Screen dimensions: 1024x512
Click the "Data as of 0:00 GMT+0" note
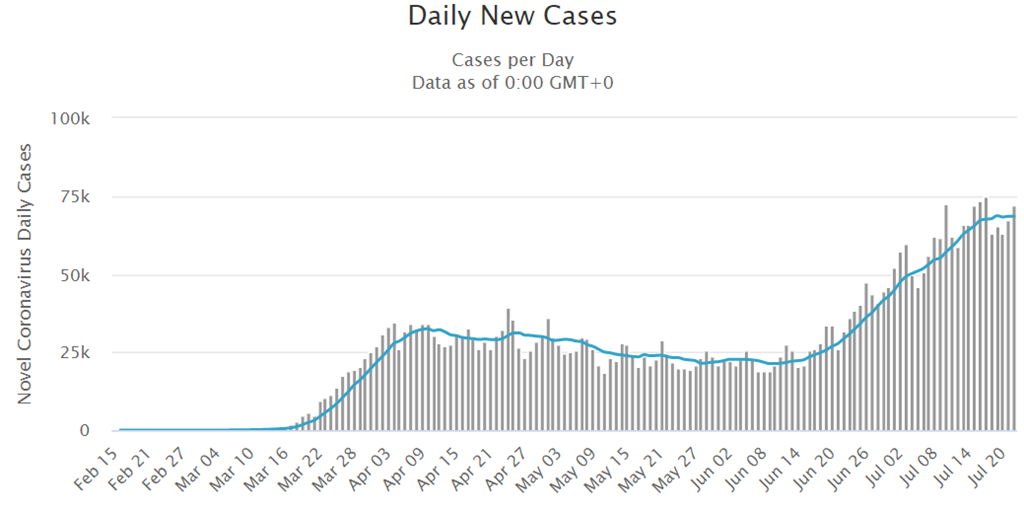point(512,83)
